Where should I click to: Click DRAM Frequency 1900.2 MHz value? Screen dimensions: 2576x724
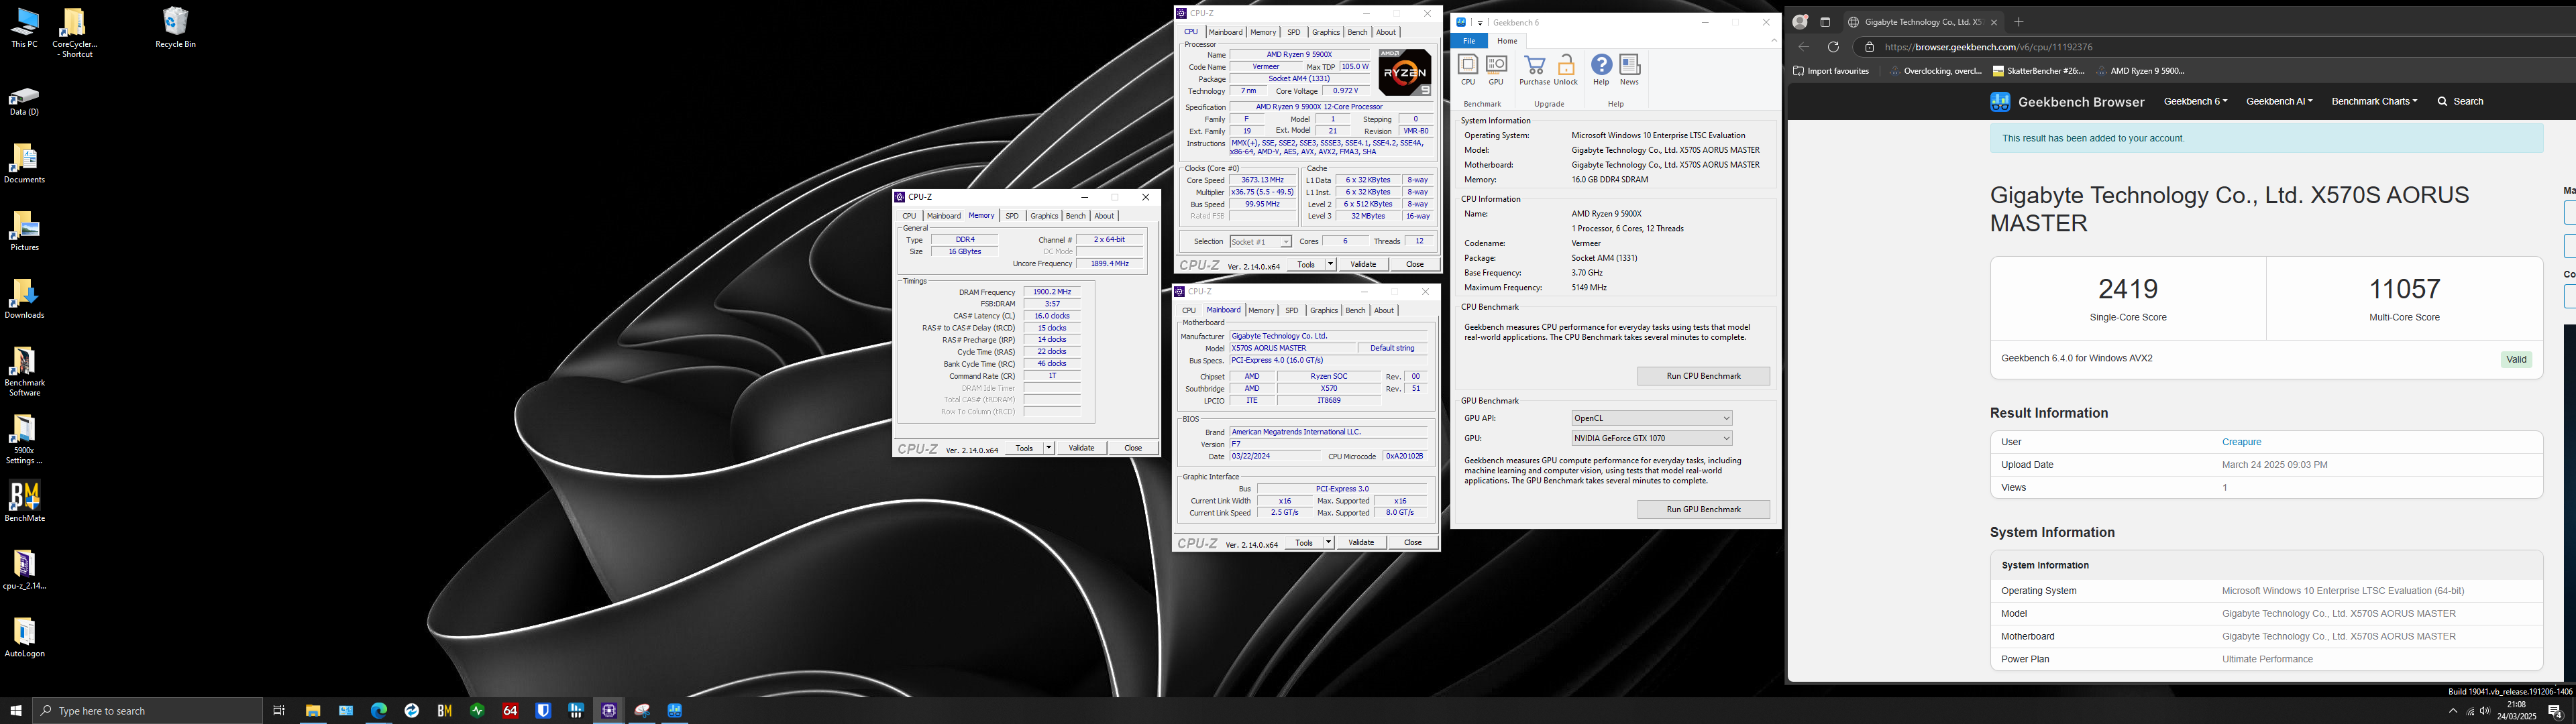click(x=1051, y=292)
